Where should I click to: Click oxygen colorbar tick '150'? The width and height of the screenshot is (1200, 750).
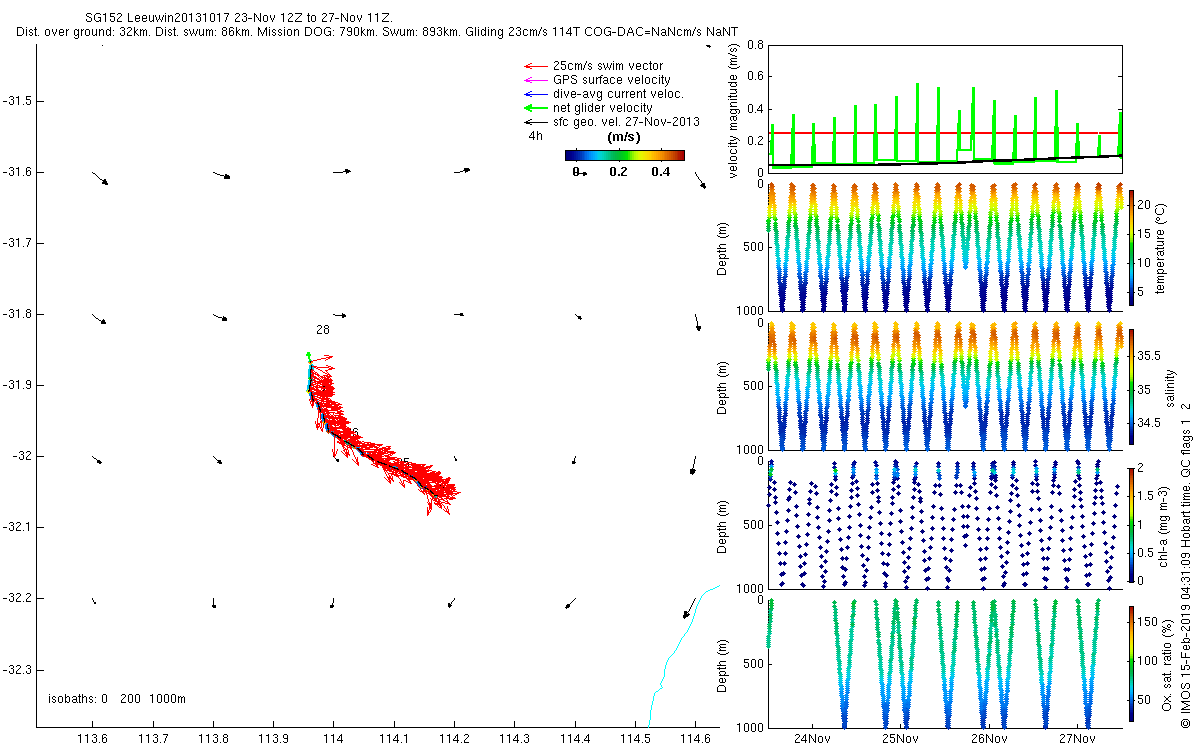pyautogui.click(x=1148, y=623)
